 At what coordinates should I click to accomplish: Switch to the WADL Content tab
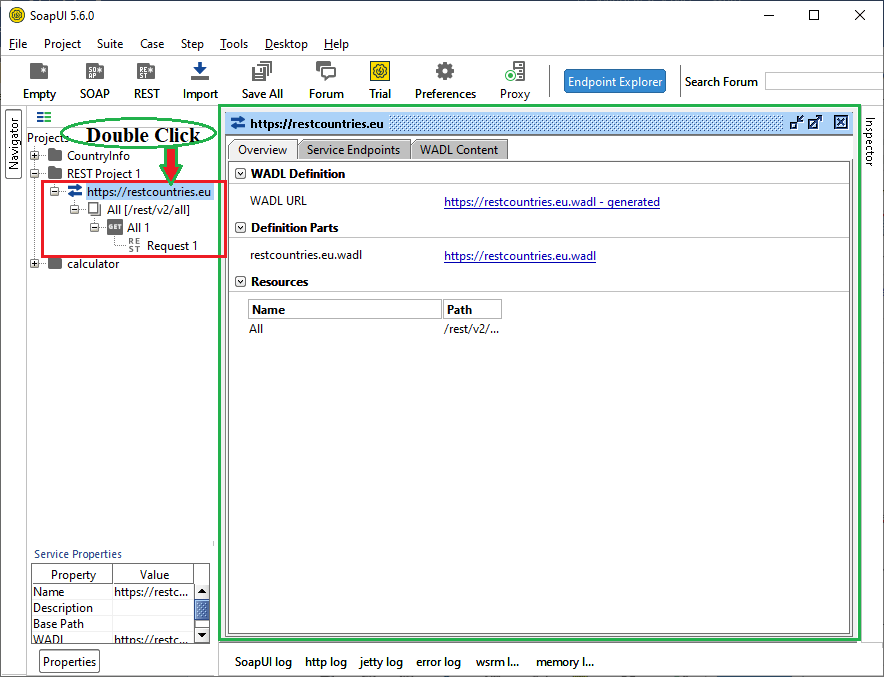click(x=459, y=150)
